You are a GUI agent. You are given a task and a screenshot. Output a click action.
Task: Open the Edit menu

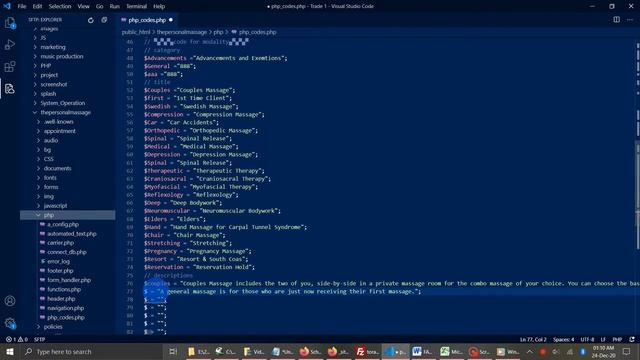click(x=38, y=6)
